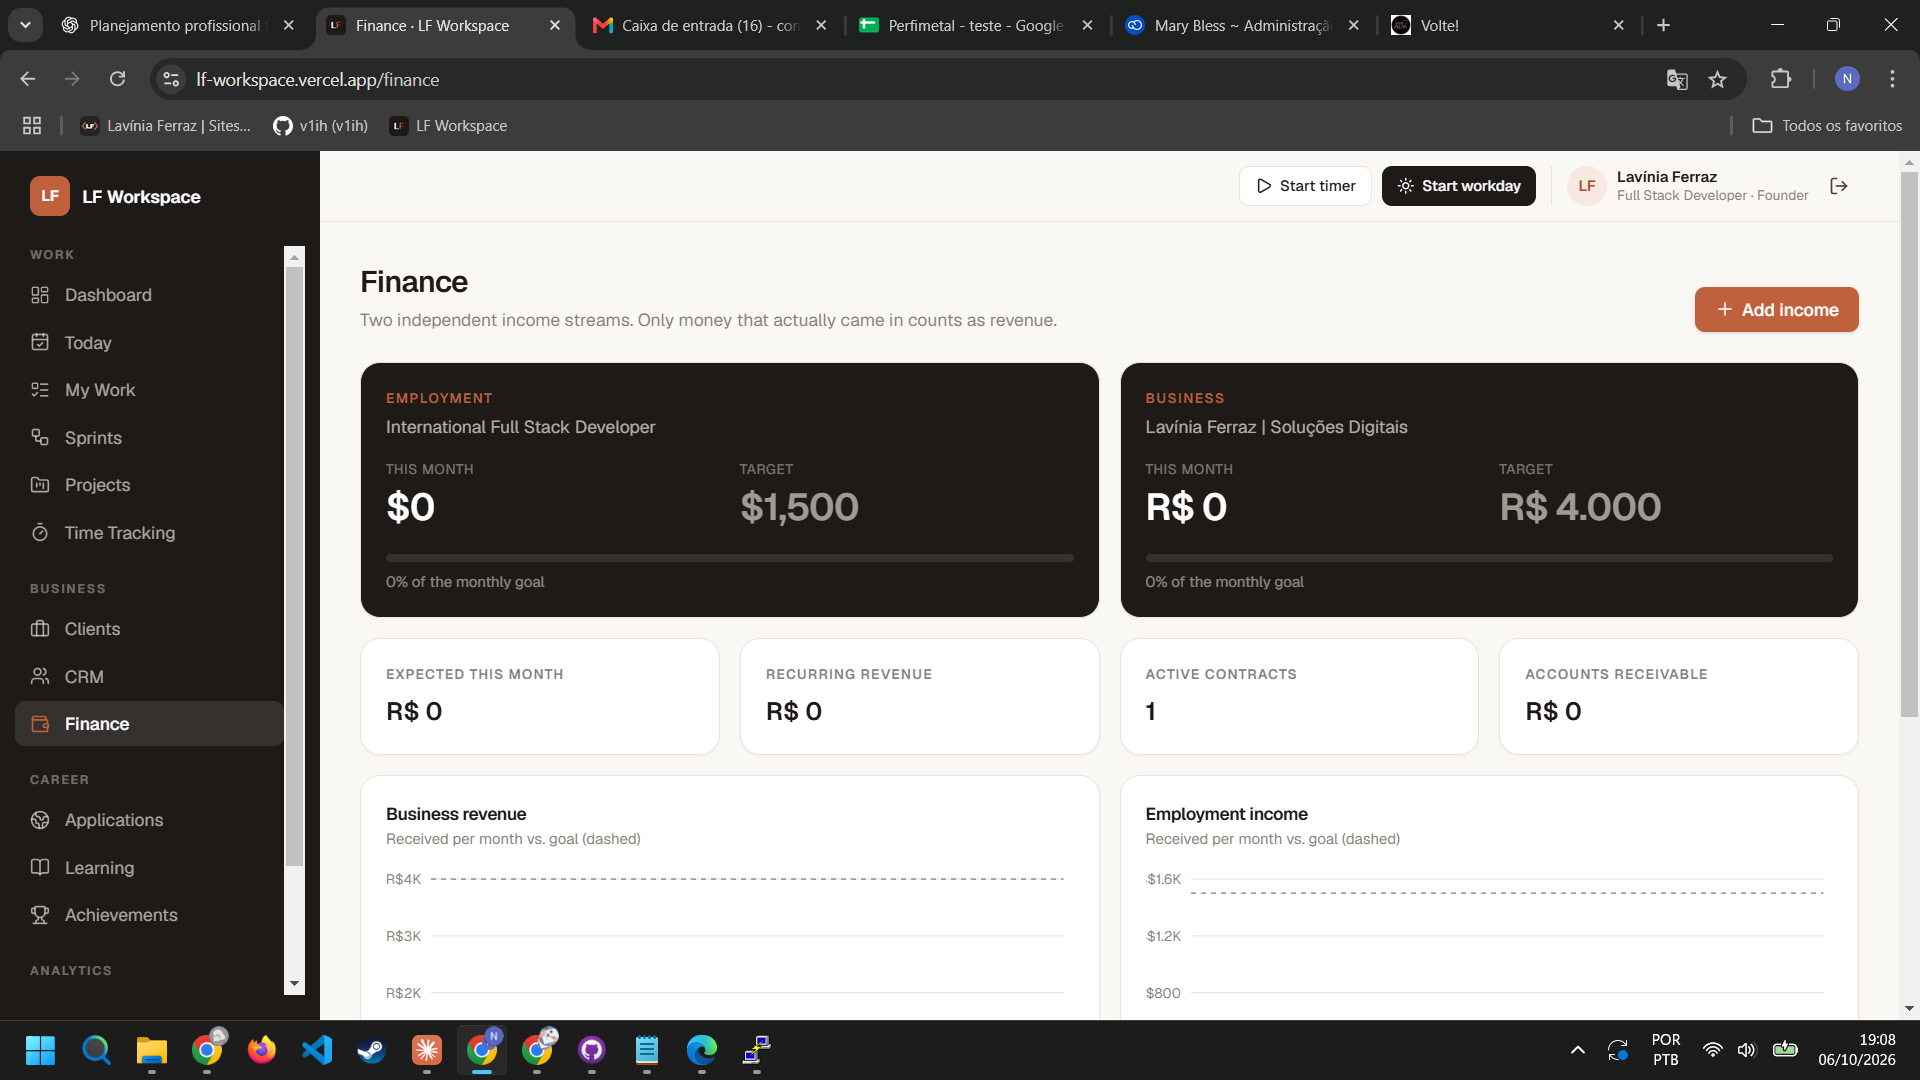Viewport: 1920px width, 1080px height.
Task: Open Visual Studio Code from taskbar
Action: pos(317,1050)
